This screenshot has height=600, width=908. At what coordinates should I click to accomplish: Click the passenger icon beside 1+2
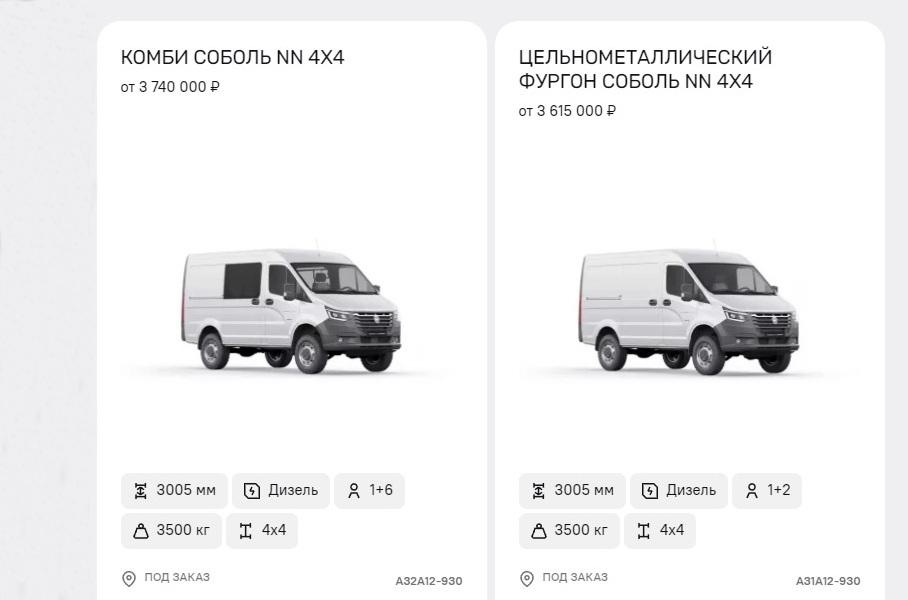pos(751,490)
